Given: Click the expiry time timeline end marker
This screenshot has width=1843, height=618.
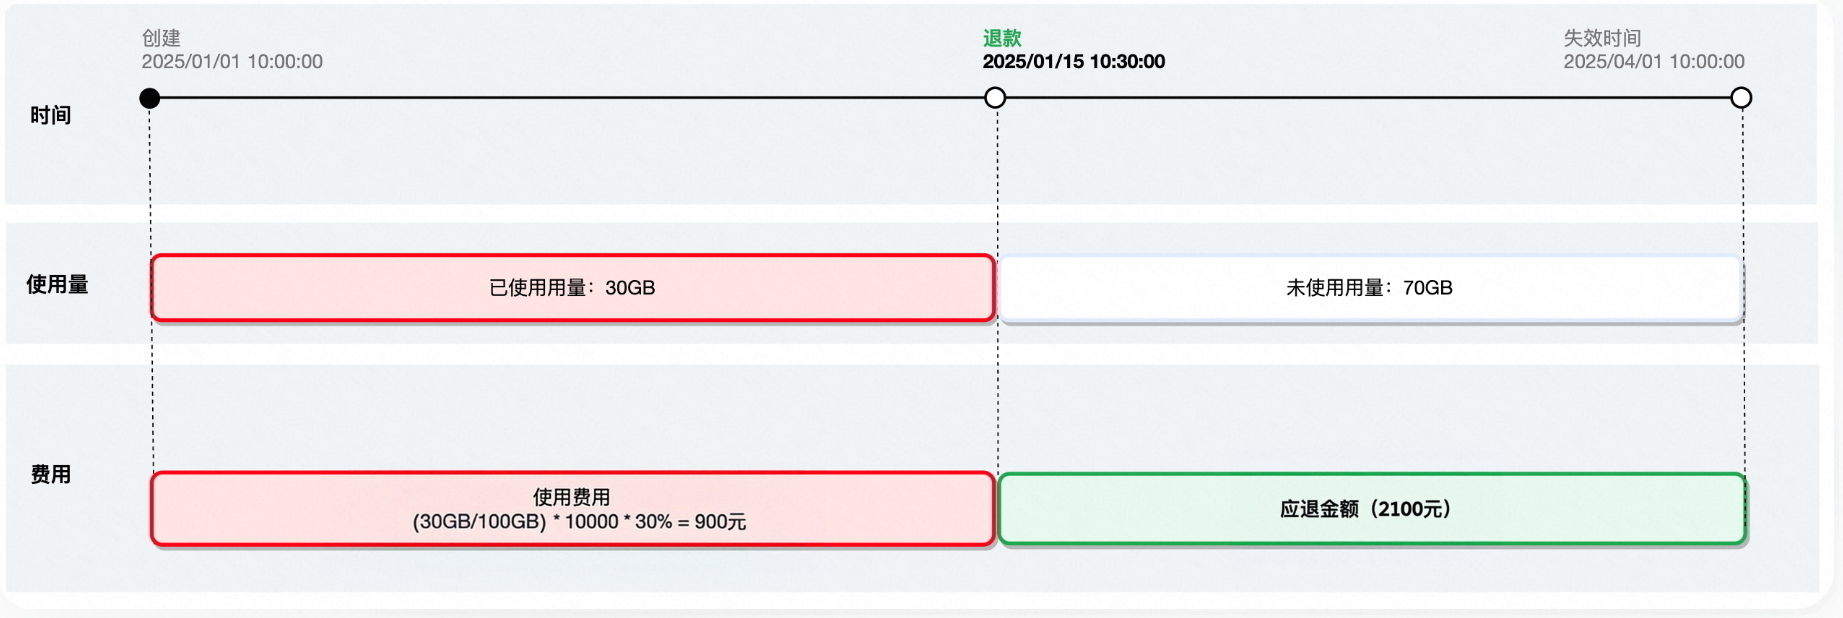Looking at the screenshot, I should point(1741,98).
